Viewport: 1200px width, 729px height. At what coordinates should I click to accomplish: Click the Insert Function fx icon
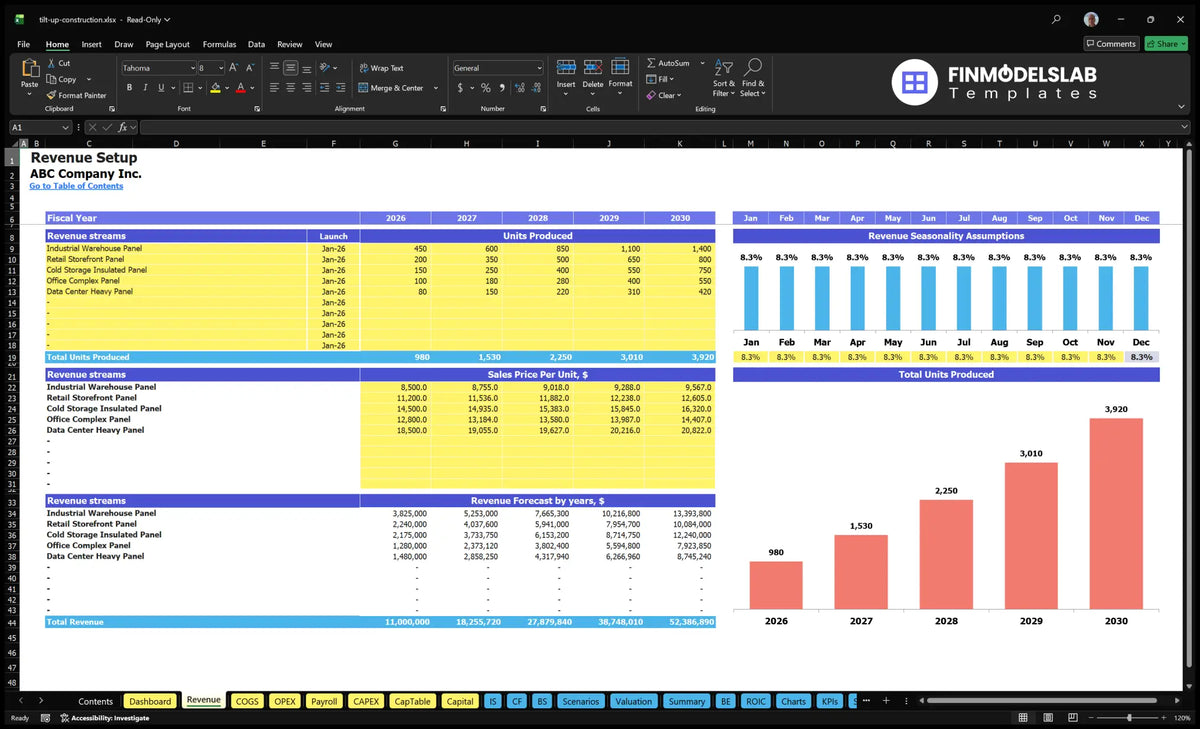(x=122, y=128)
